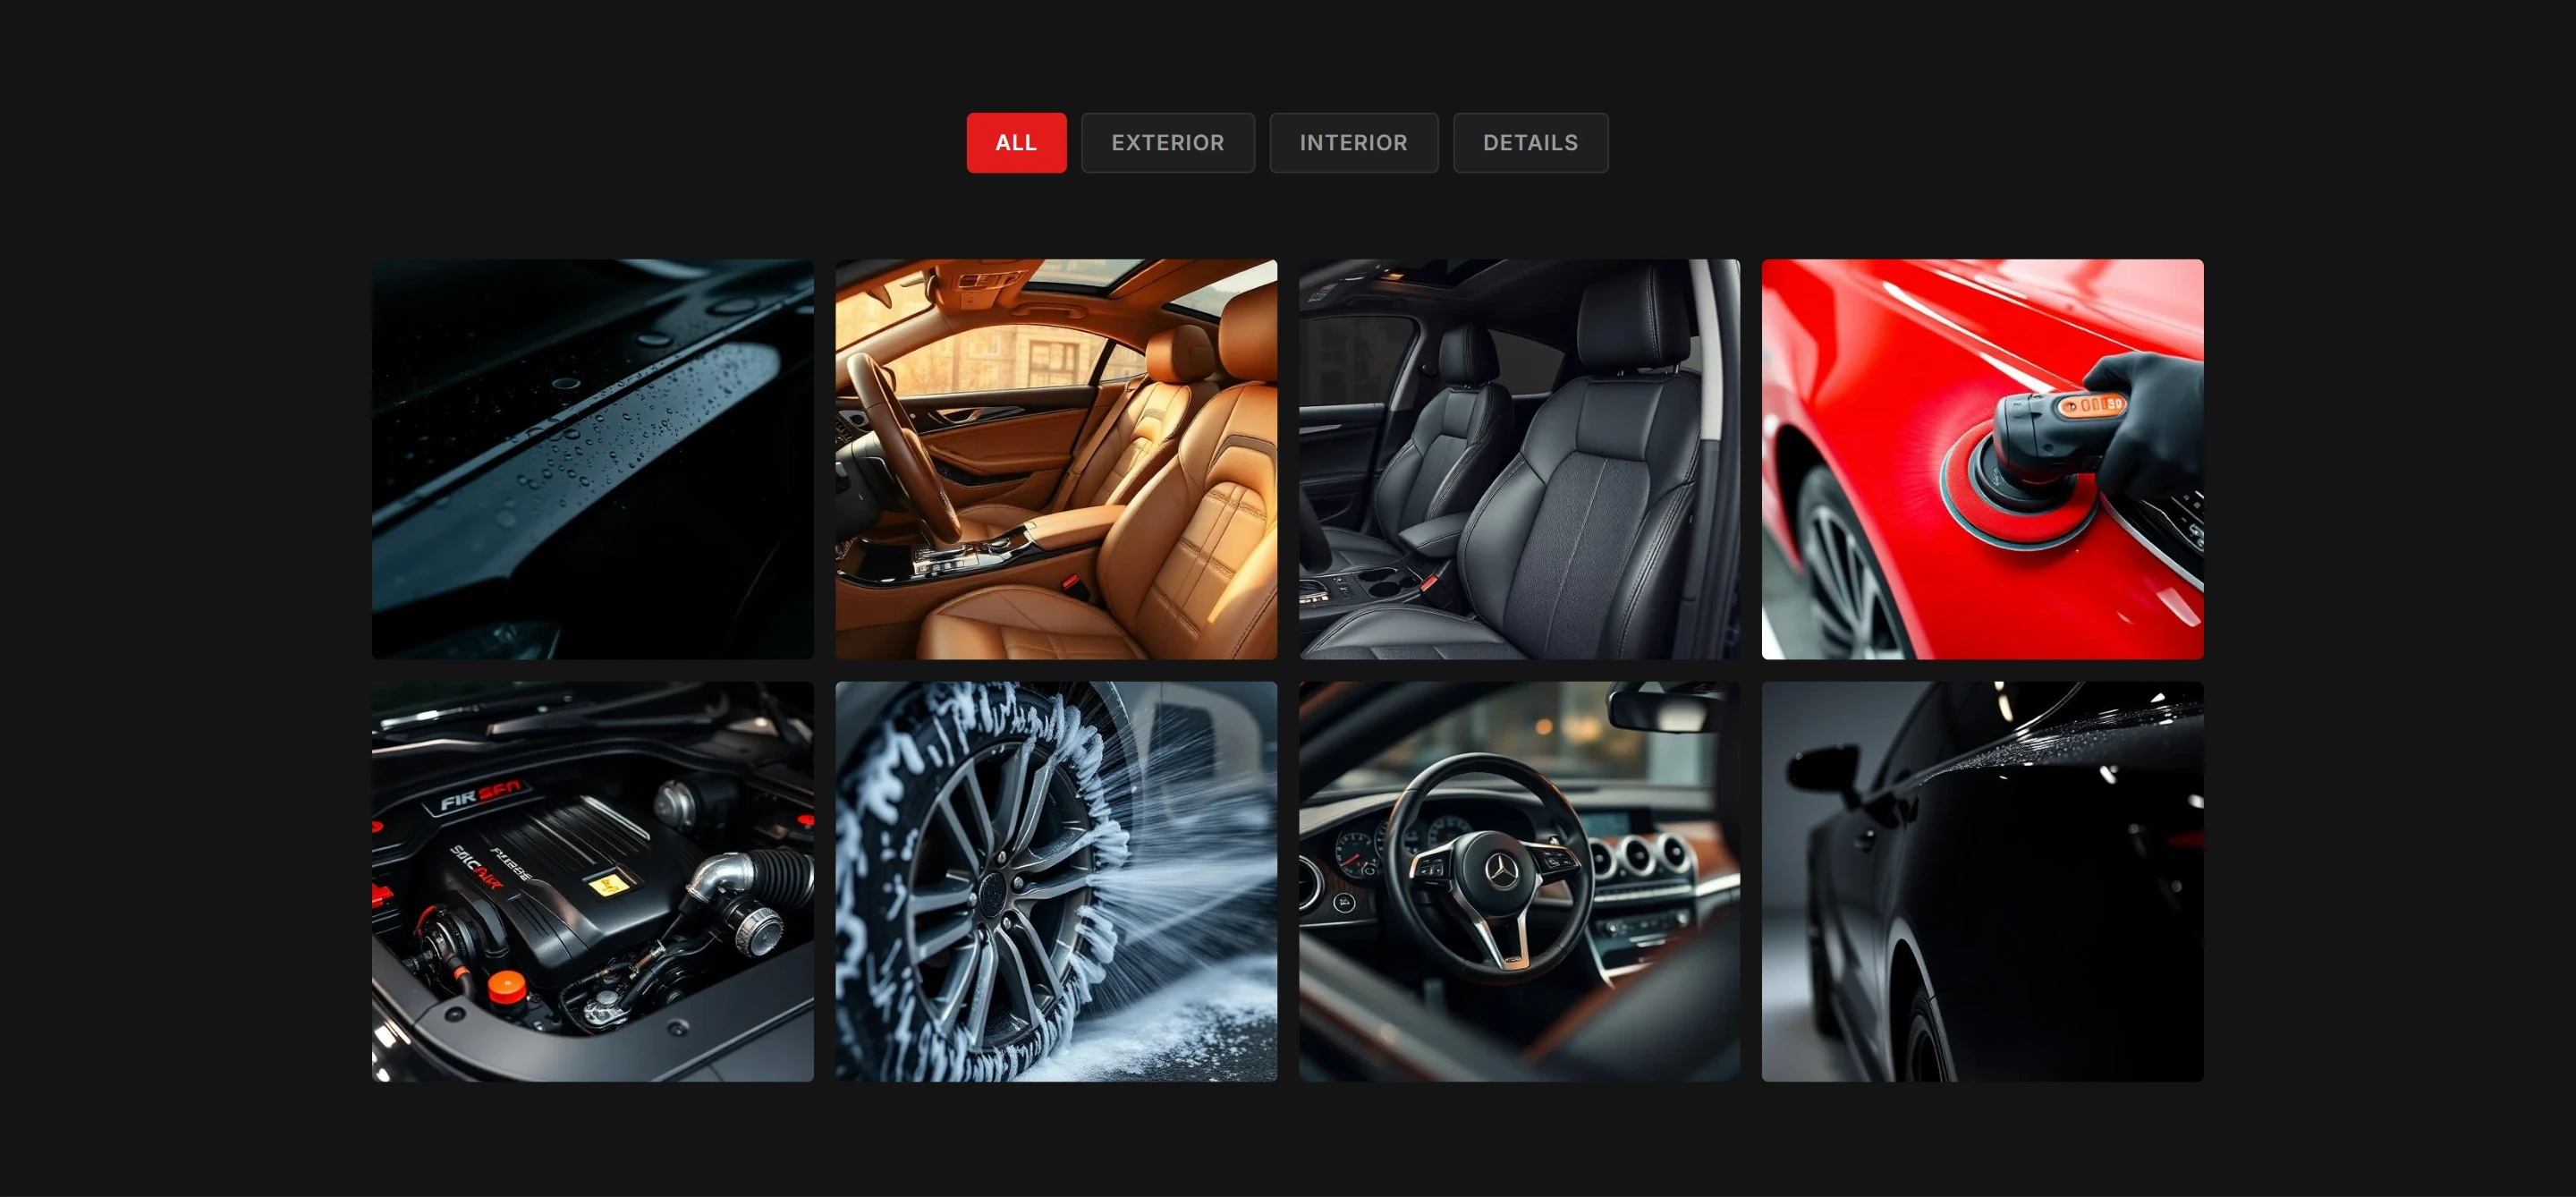Open the red car polishing photo
The width and height of the screenshot is (2576, 1197).
pyautogui.click(x=1982, y=459)
